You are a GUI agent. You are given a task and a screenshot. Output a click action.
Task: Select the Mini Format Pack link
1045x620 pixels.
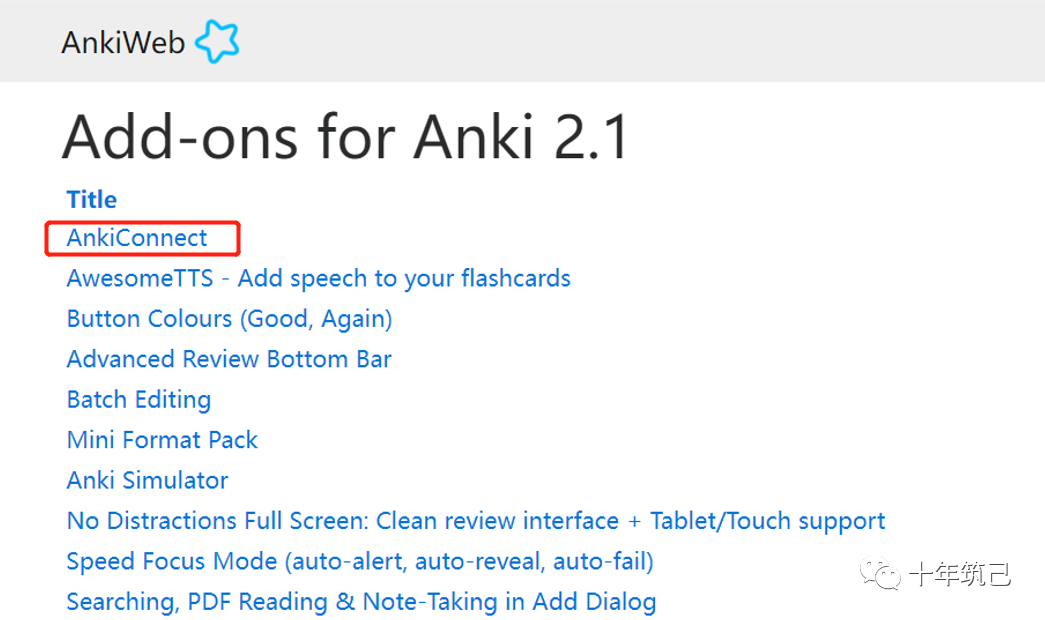coord(162,440)
